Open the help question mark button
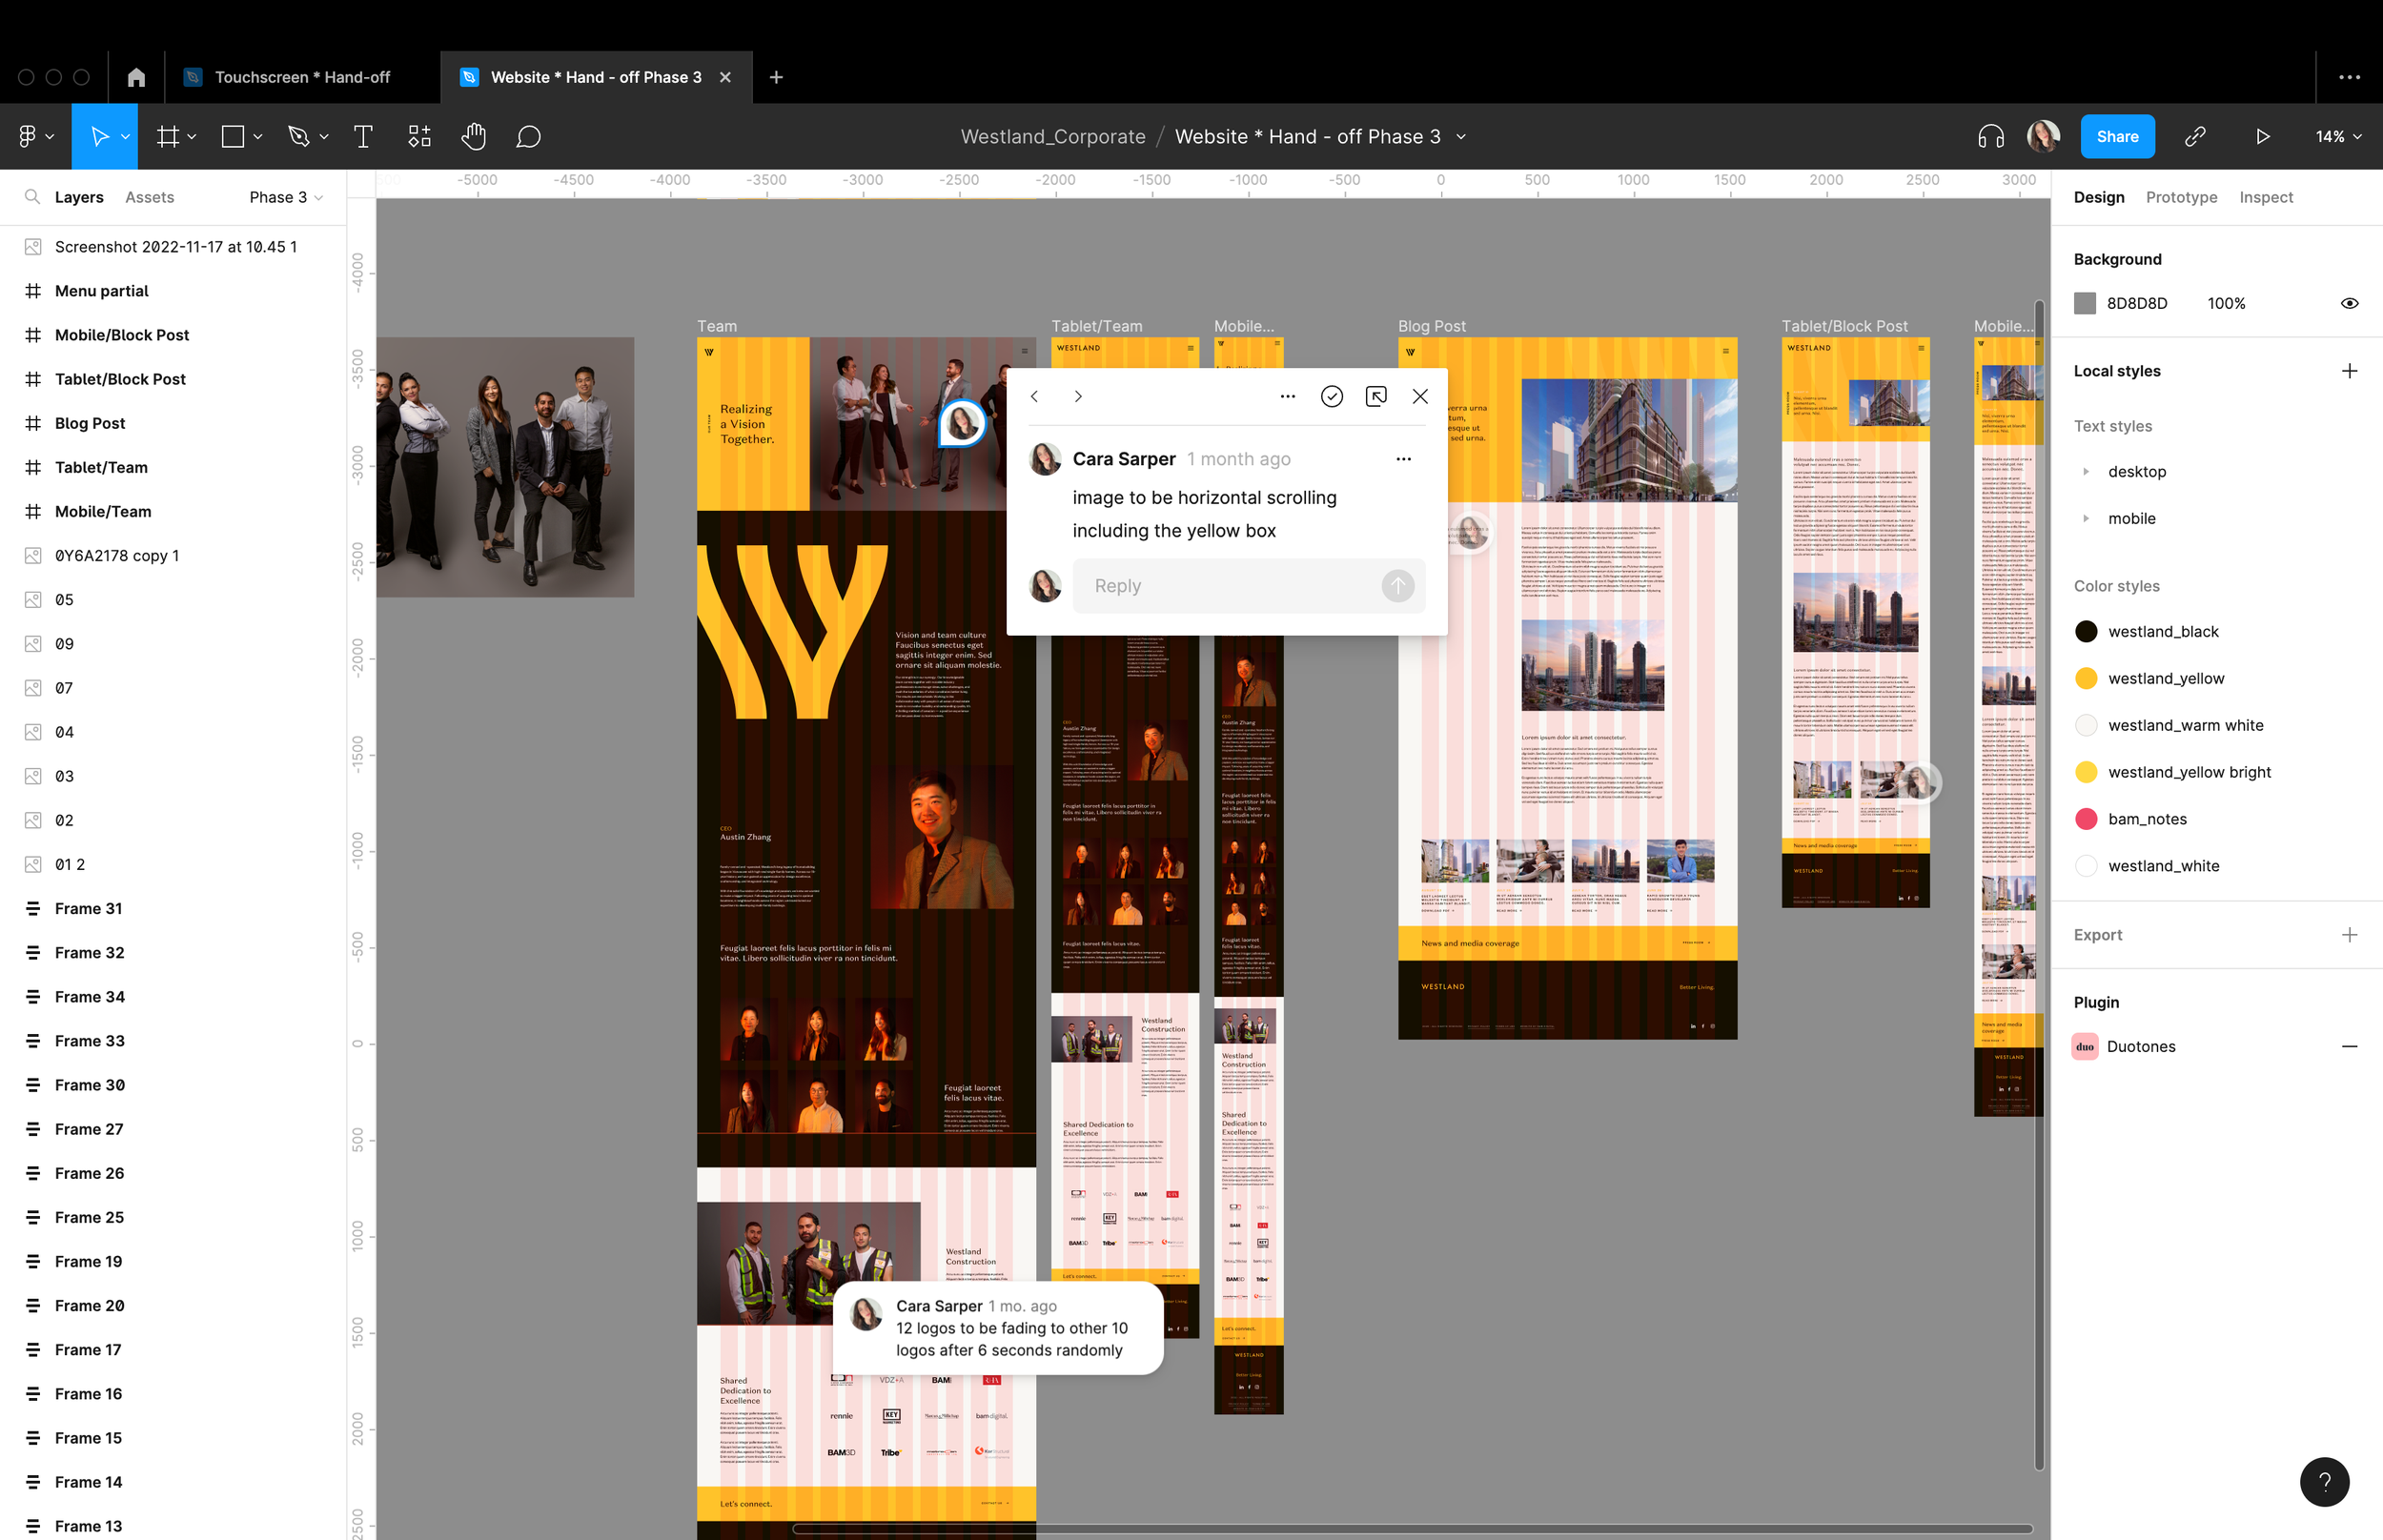This screenshot has width=2383, height=1540. point(2323,1481)
